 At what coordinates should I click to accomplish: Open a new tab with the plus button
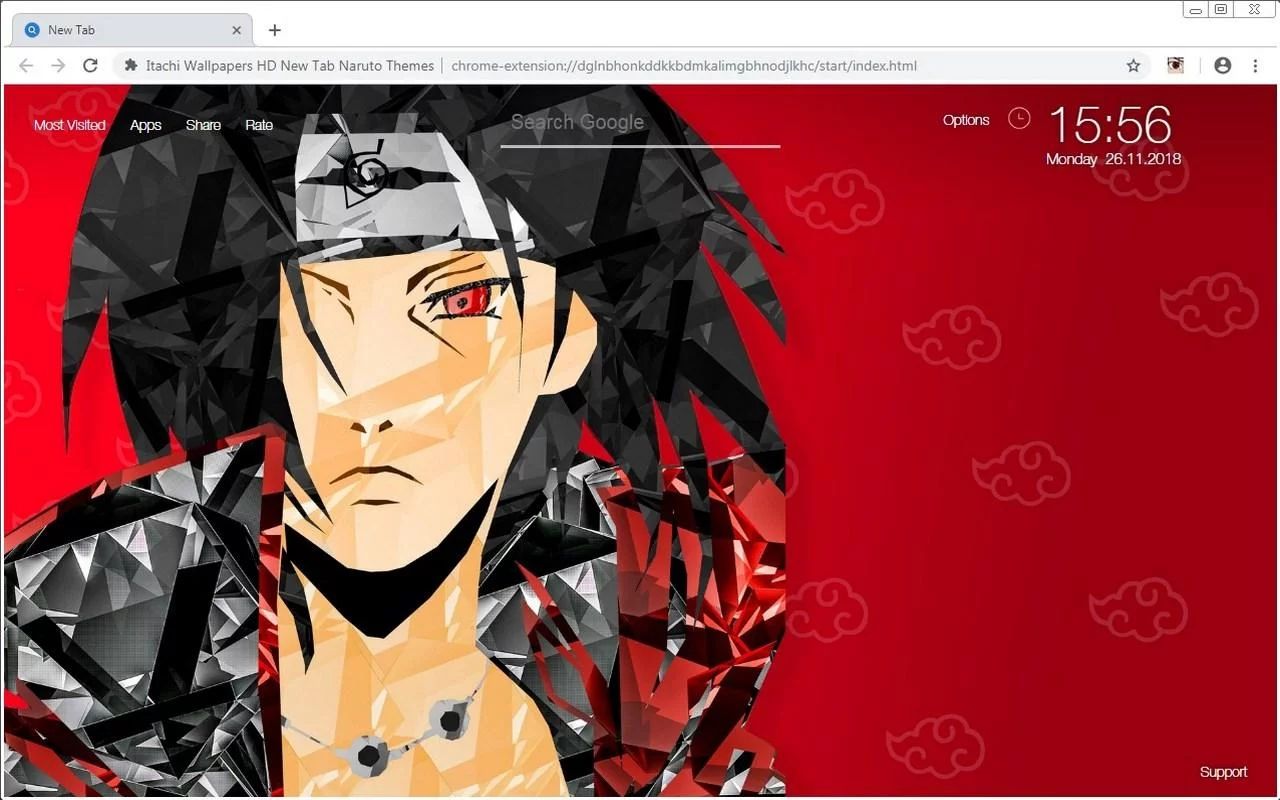click(x=275, y=30)
